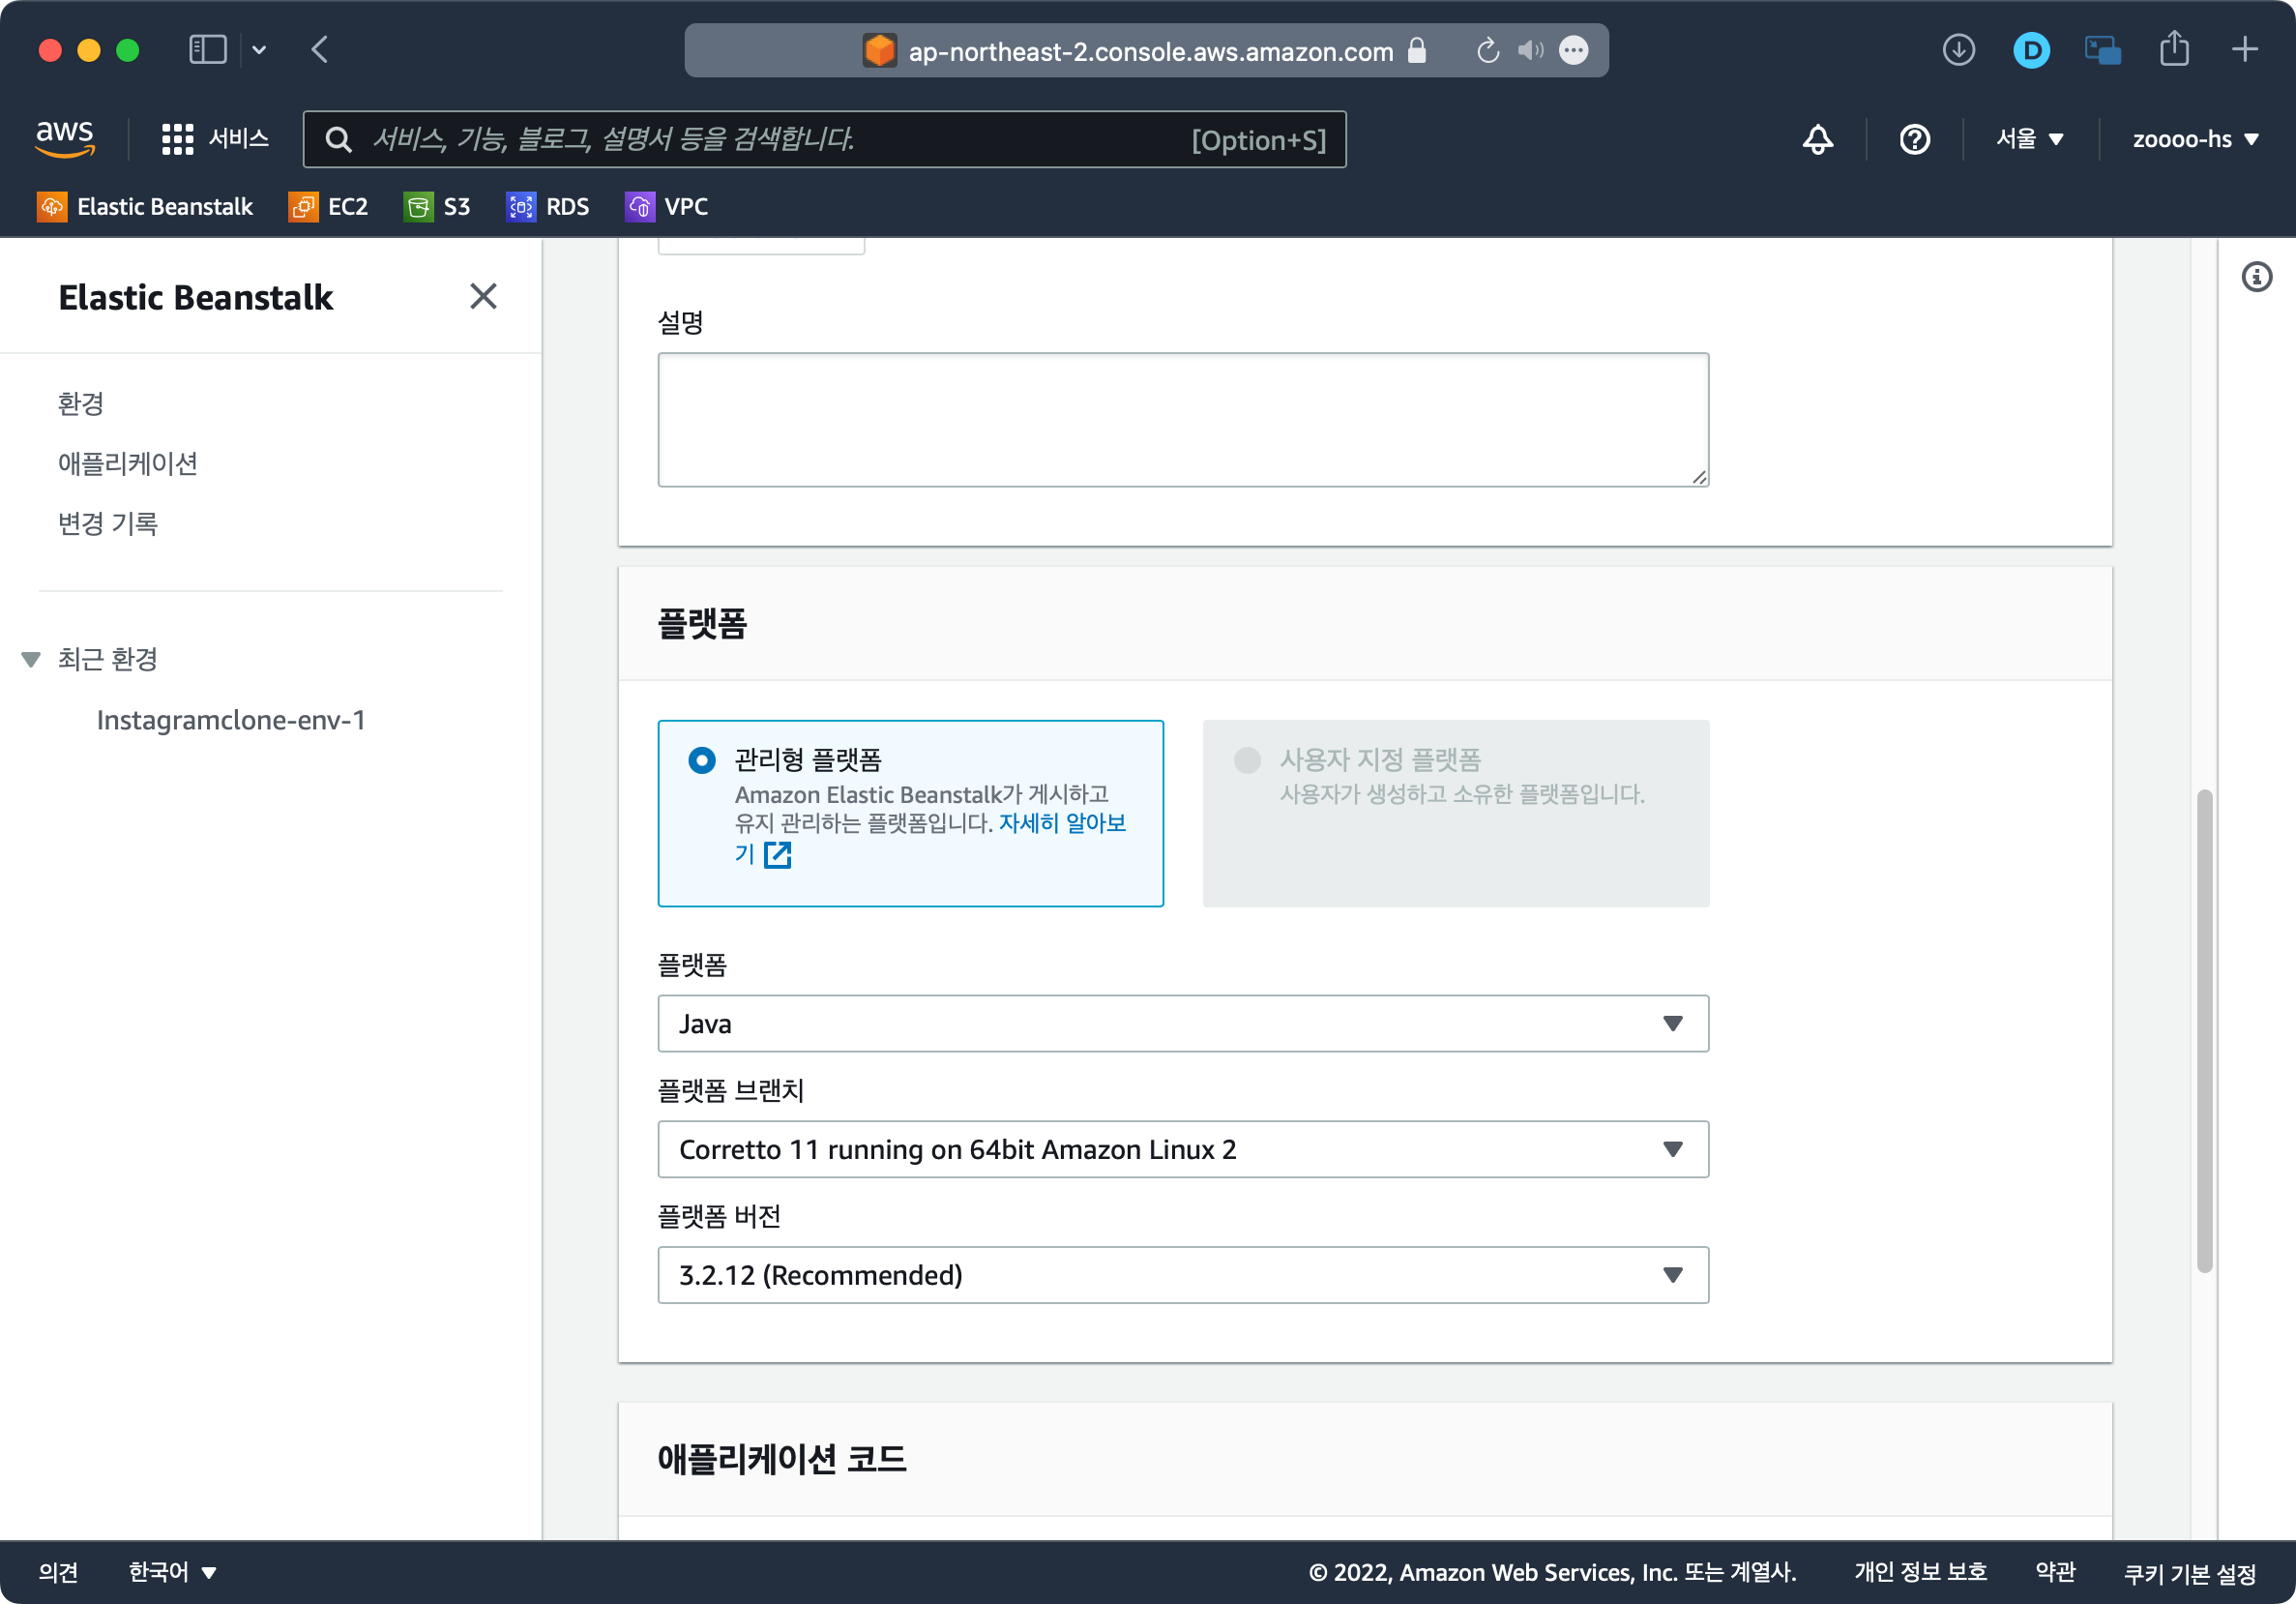2296x1604 pixels.
Task: Click 서비스 menu label
Action: tap(239, 139)
